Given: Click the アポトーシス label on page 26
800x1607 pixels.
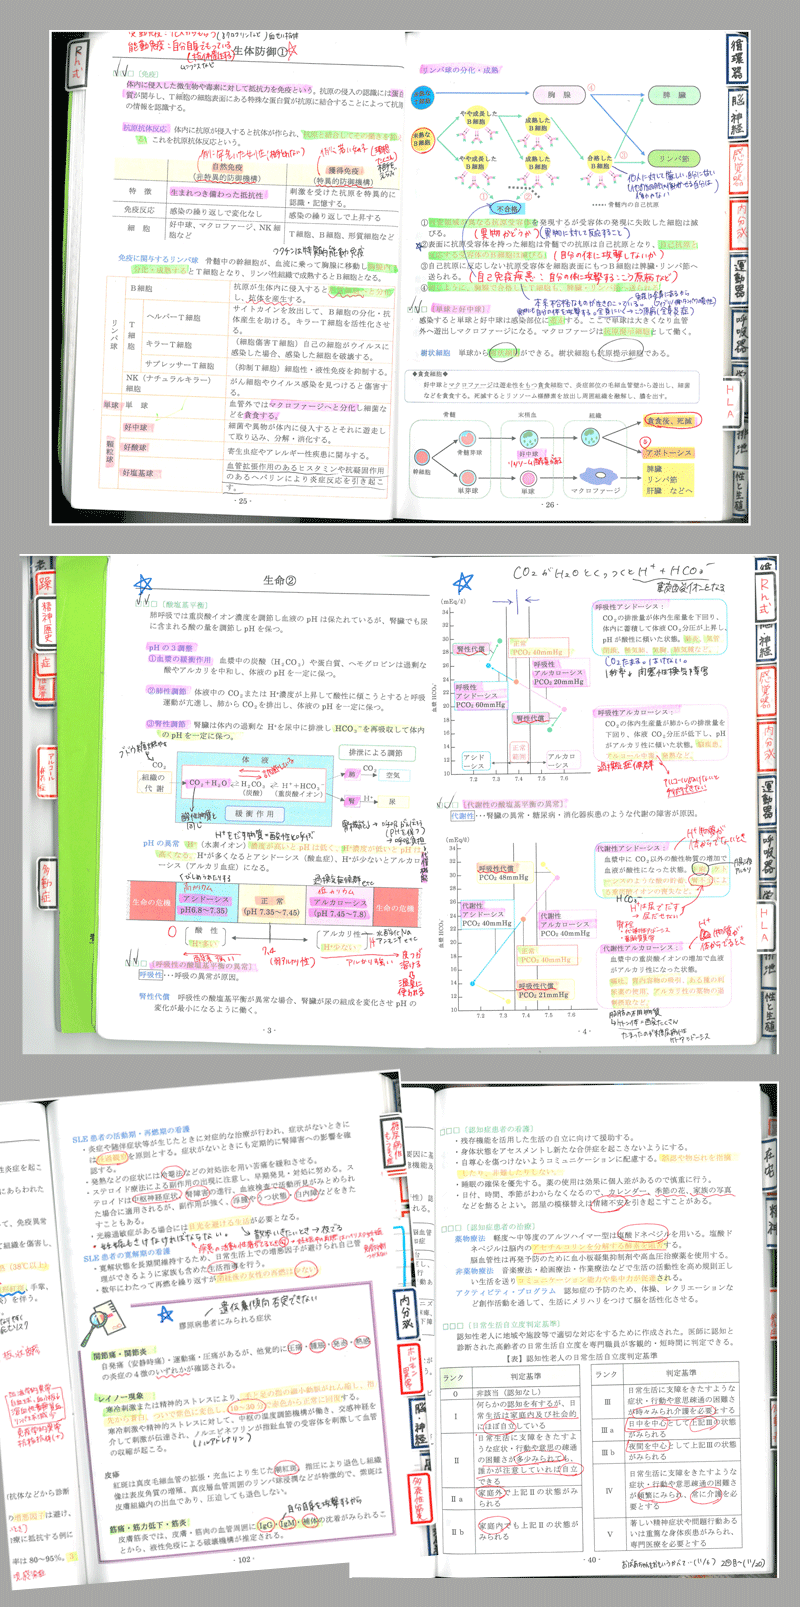Looking at the screenshot, I should (x=669, y=452).
